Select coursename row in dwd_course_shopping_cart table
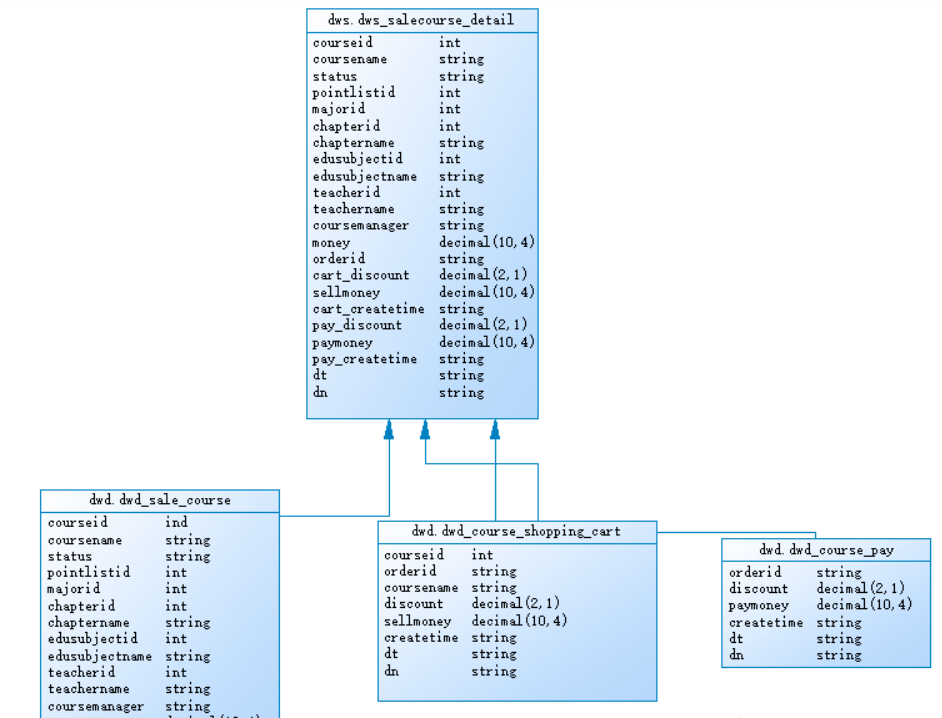Screen dimensions: 942x718 (x=517, y=588)
